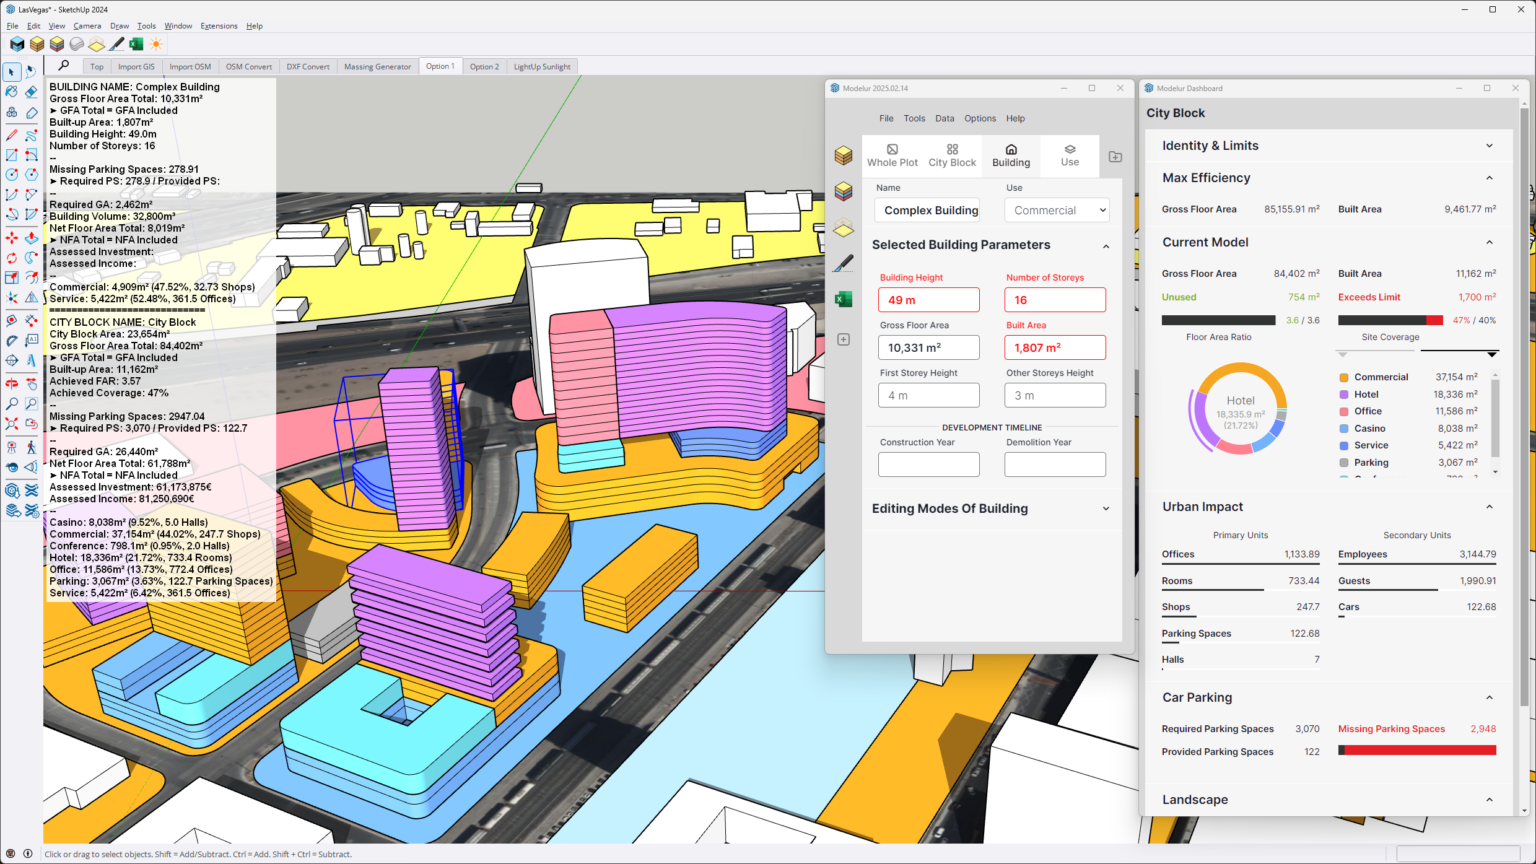The width and height of the screenshot is (1536, 864).
Task: Collapse the Selected Building Parameters section
Action: pyautogui.click(x=1106, y=246)
